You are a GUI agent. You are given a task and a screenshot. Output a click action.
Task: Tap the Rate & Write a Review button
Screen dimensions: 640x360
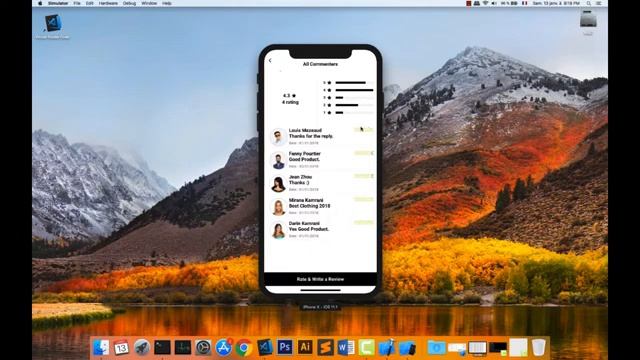(x=320, y=279)
